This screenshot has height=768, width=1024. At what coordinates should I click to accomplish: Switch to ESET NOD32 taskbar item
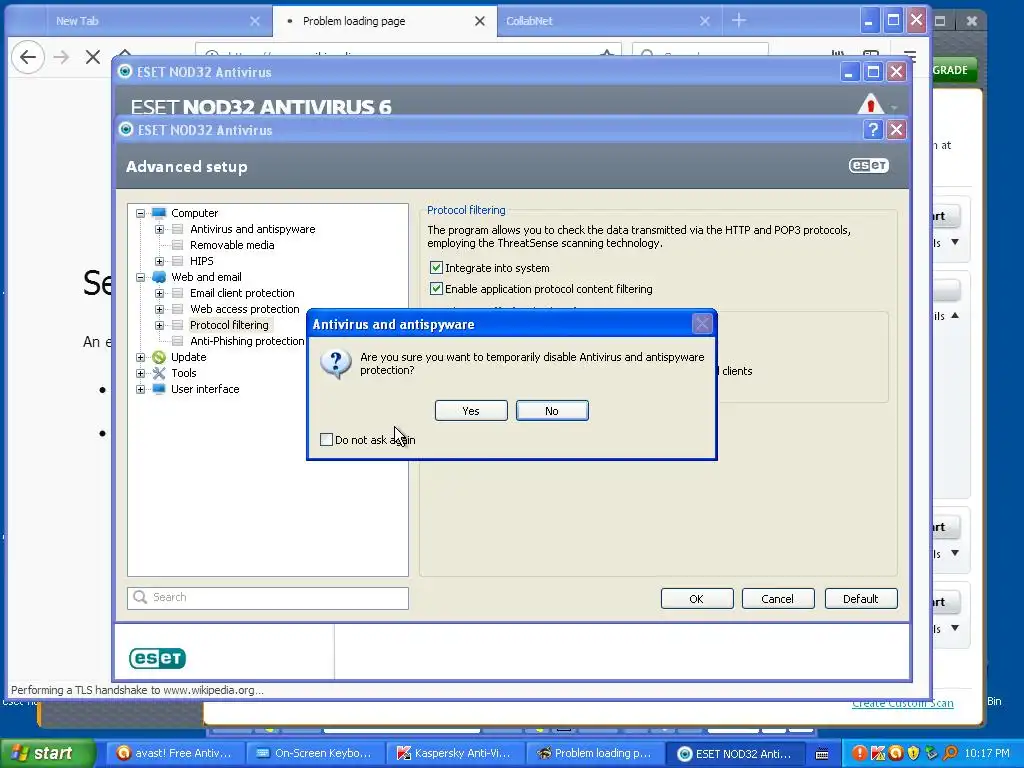tap(734, 753)
